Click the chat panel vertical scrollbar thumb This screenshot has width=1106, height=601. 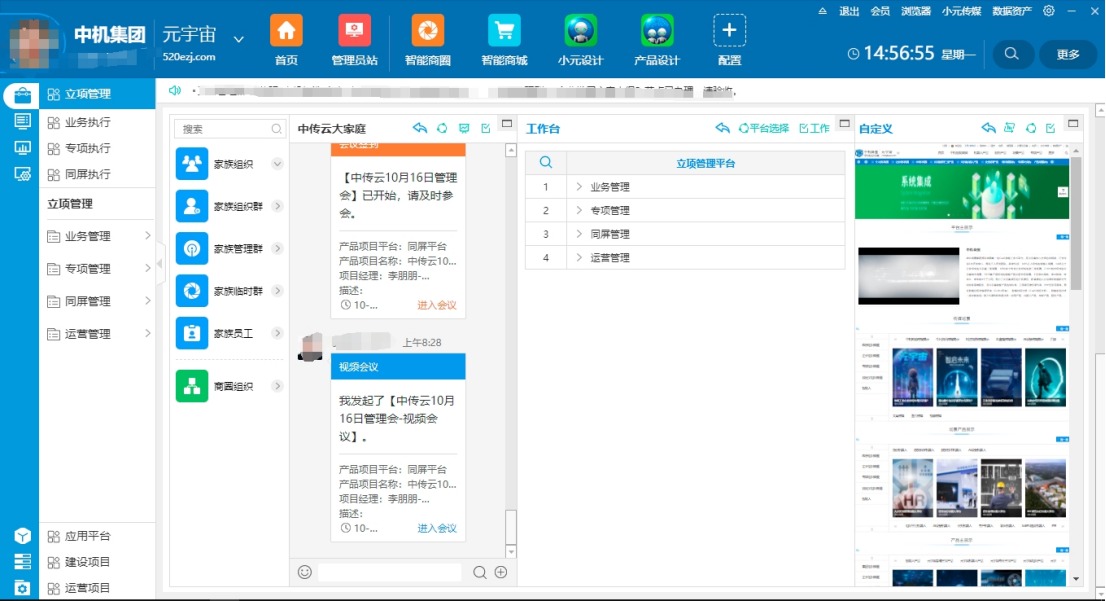click(x=511, y=524)
